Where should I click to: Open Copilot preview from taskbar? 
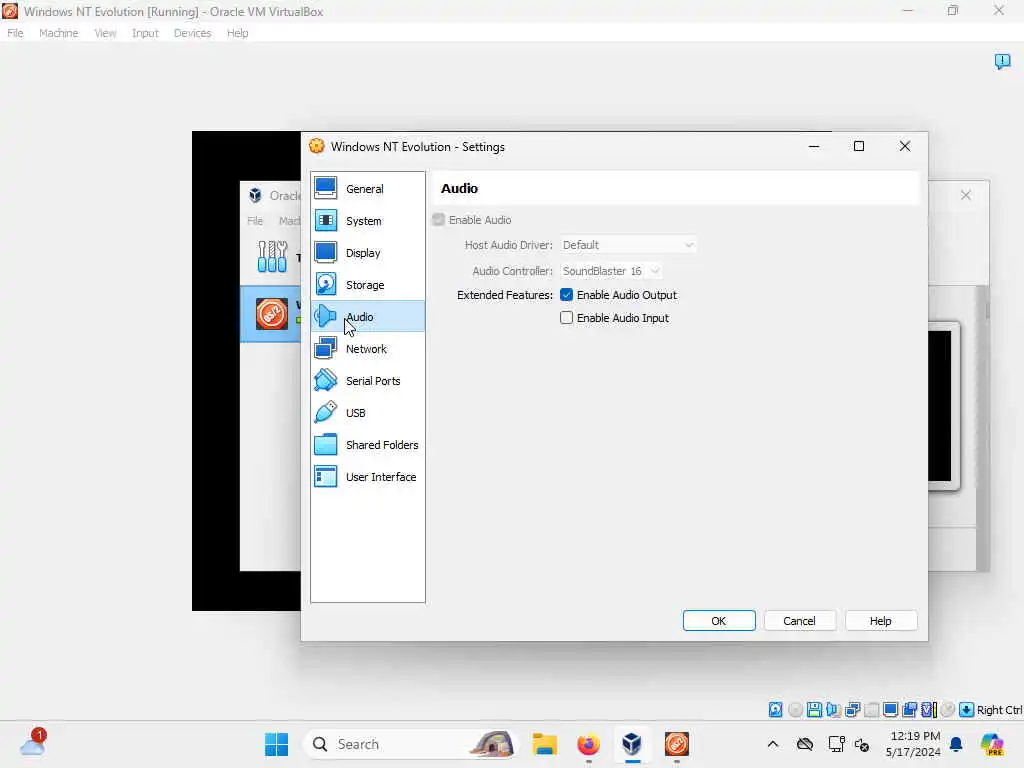(993, 744)
